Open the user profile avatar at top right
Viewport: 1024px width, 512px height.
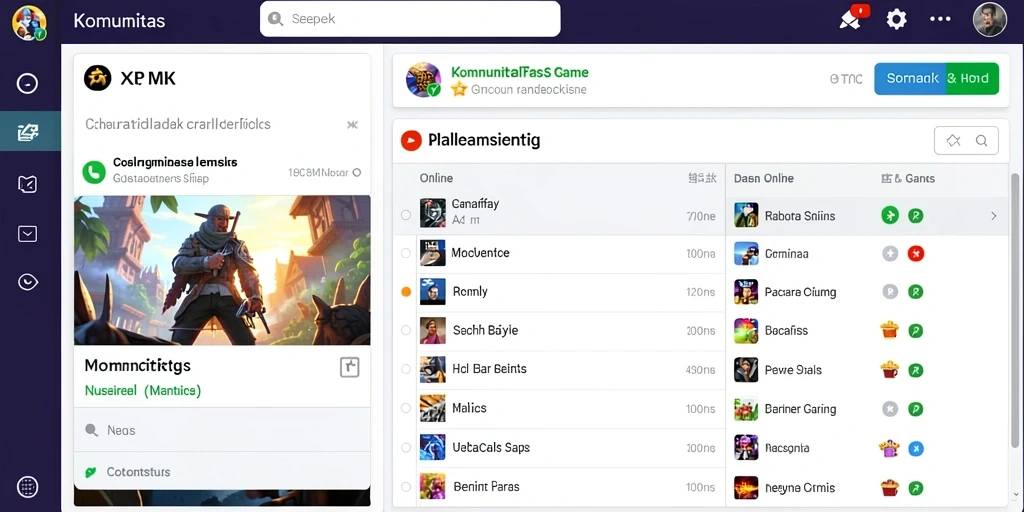click(989, 19)
